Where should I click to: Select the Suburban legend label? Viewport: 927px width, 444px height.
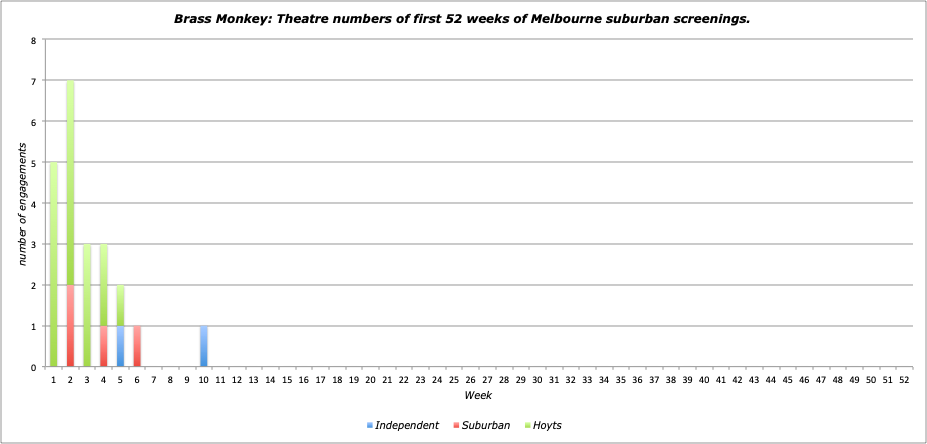[485, 426]
